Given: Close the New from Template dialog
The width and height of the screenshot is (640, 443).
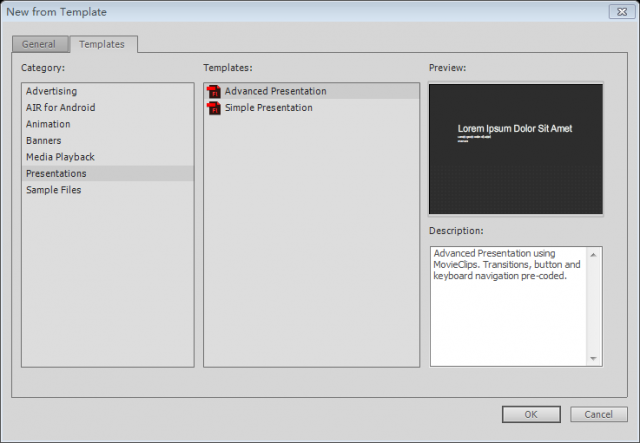Looking at the screenshot, I should (622, 12).
